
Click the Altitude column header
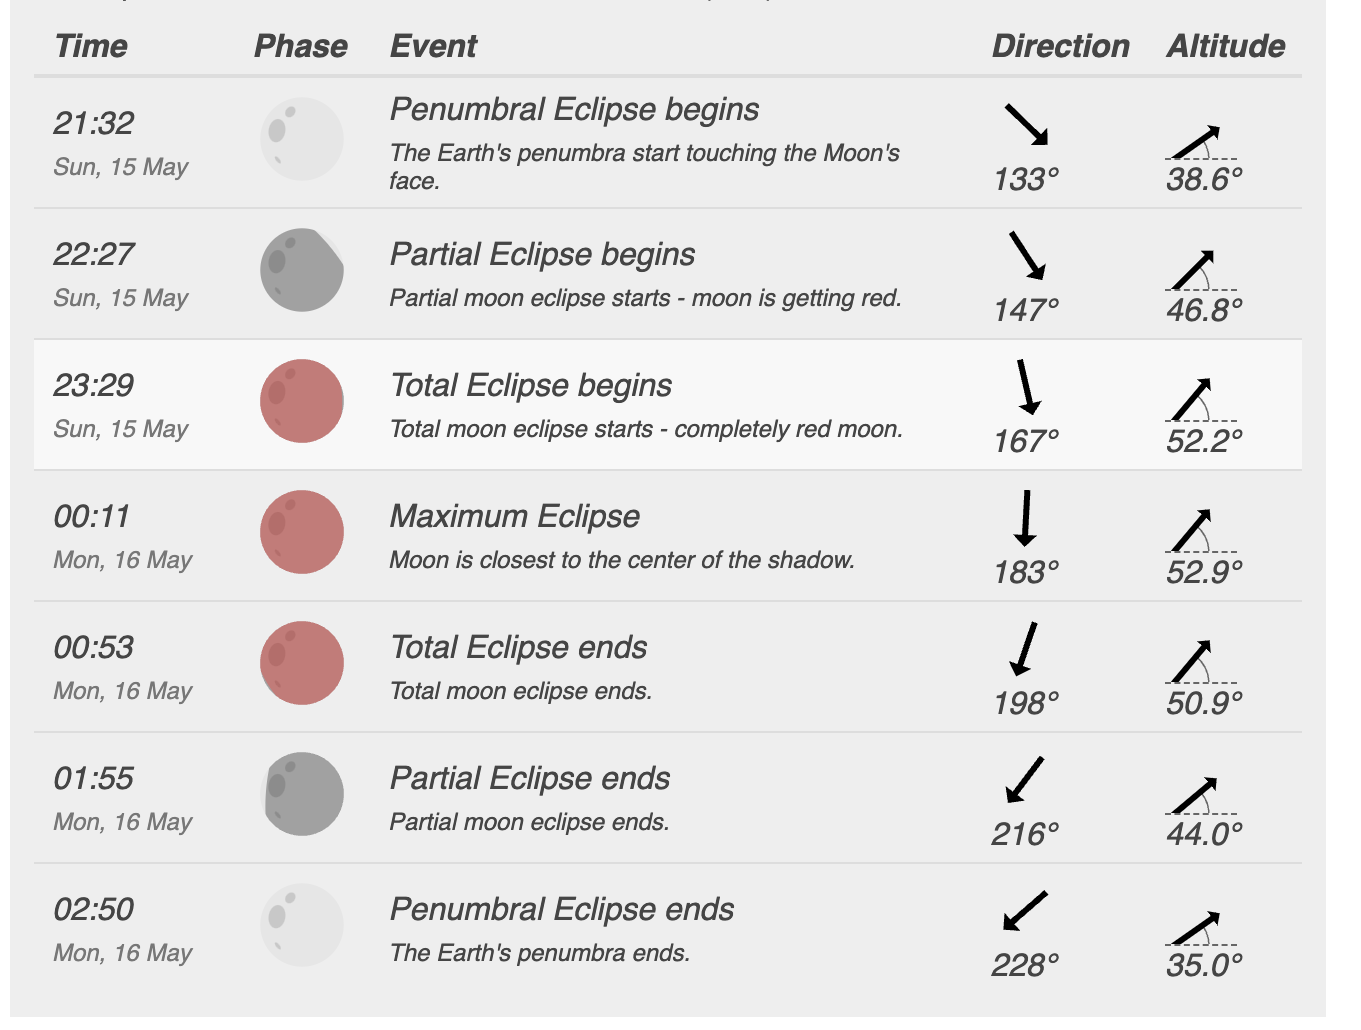click(x=1226, y=46)
